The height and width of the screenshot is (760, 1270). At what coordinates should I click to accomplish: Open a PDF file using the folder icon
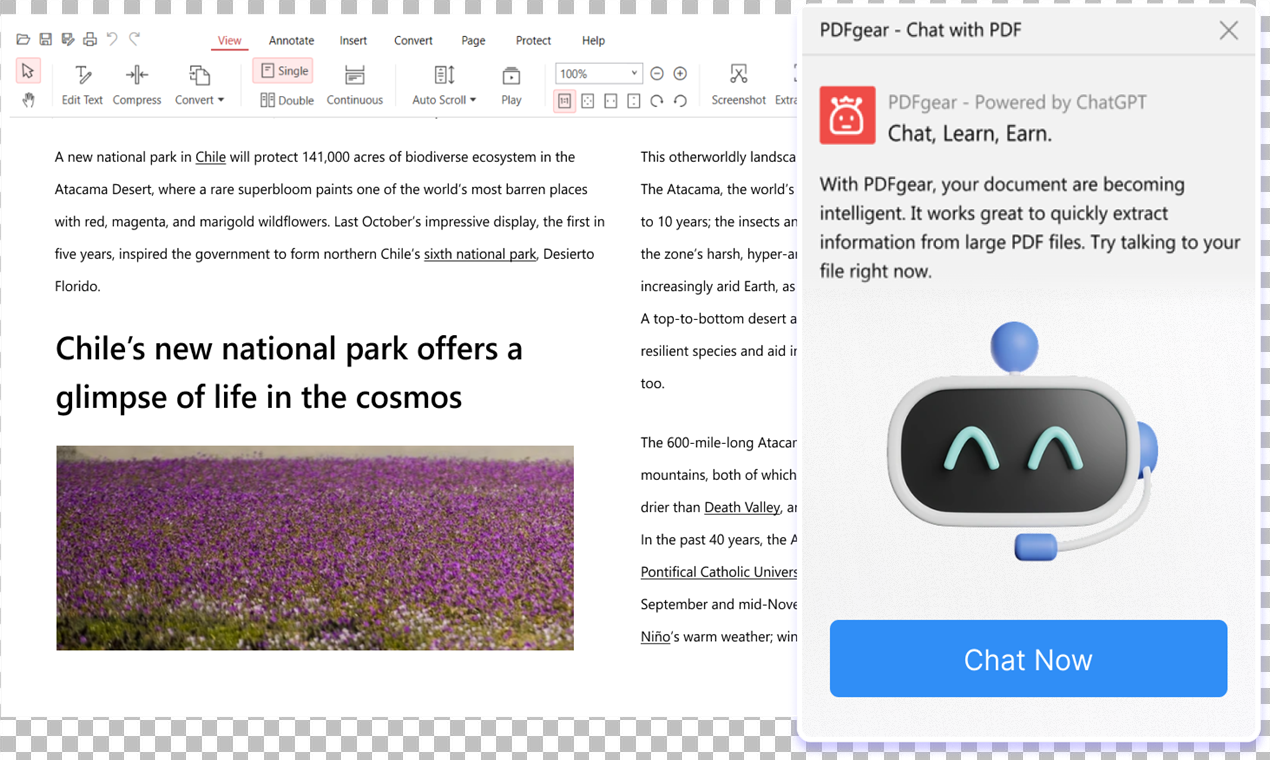tap(22, 38)
